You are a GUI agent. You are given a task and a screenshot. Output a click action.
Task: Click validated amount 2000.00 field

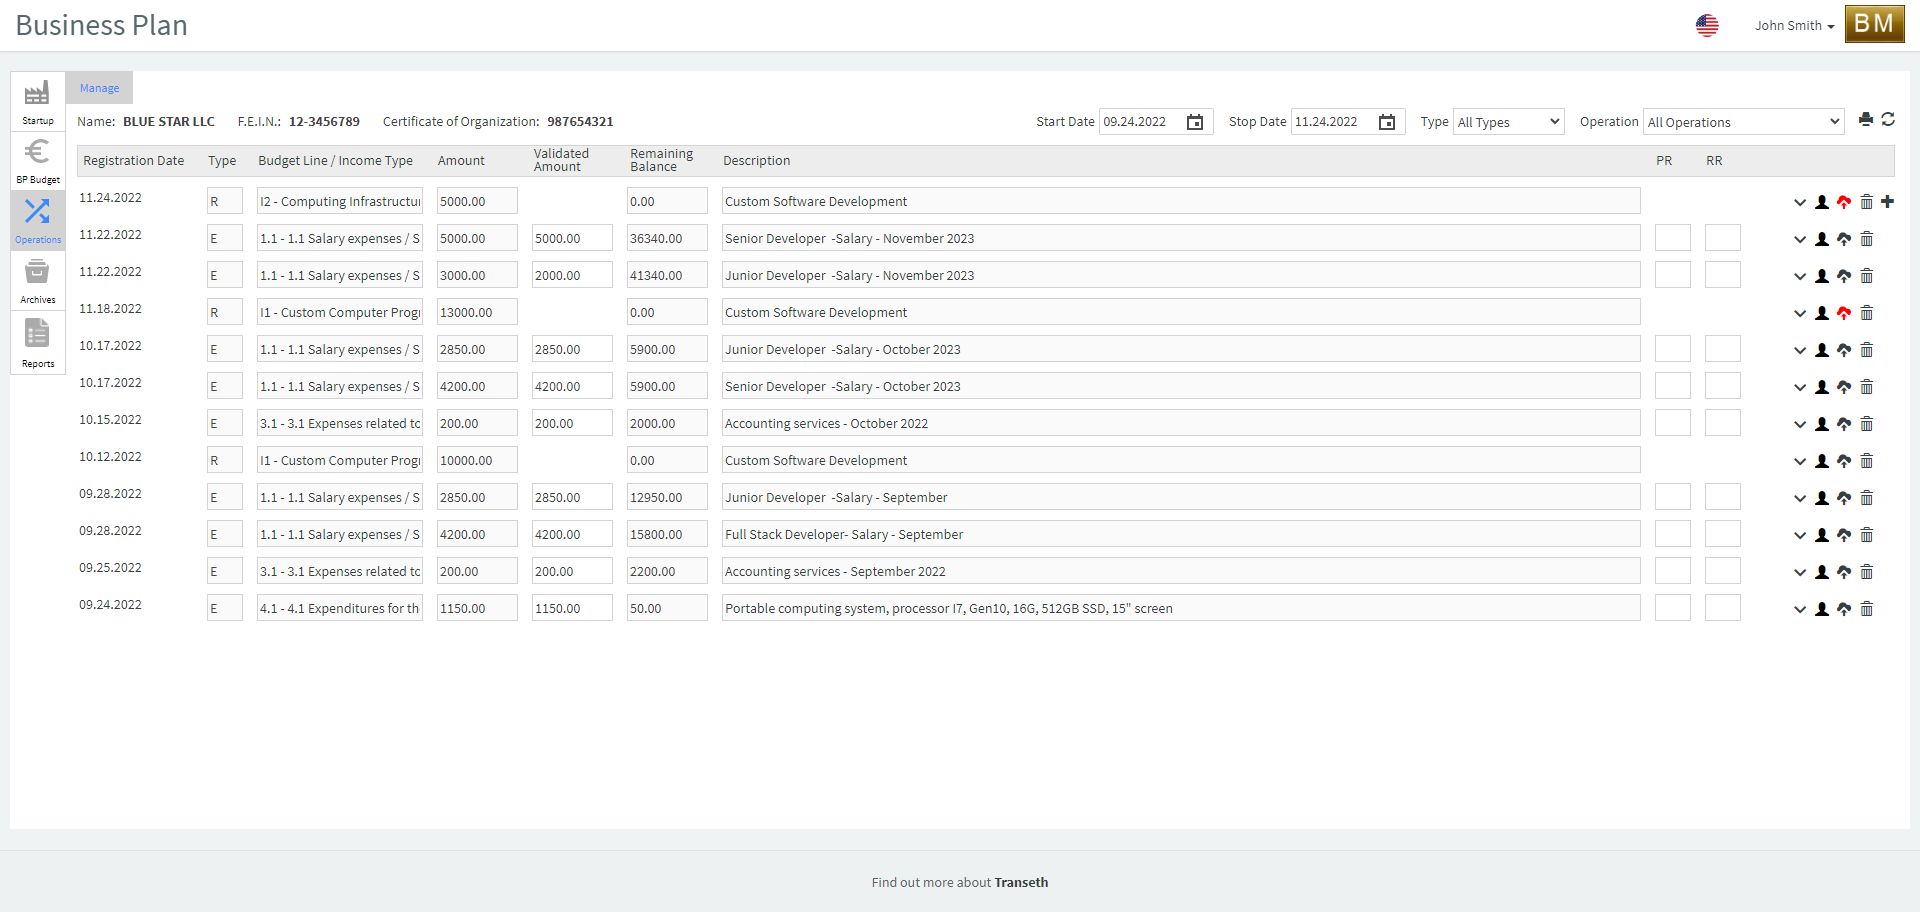(x=572, y=275)
